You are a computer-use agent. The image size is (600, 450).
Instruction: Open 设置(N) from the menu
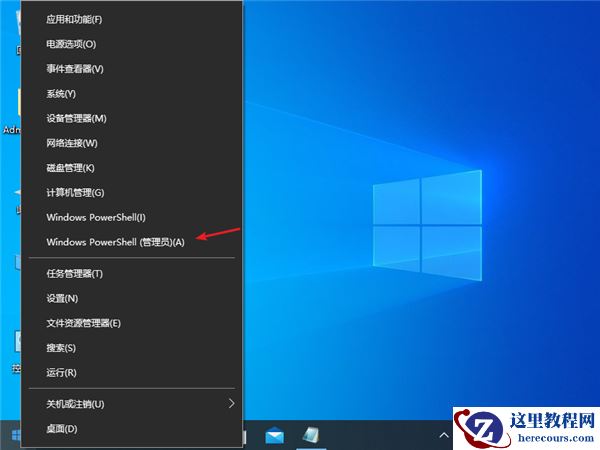pos(132,298)
